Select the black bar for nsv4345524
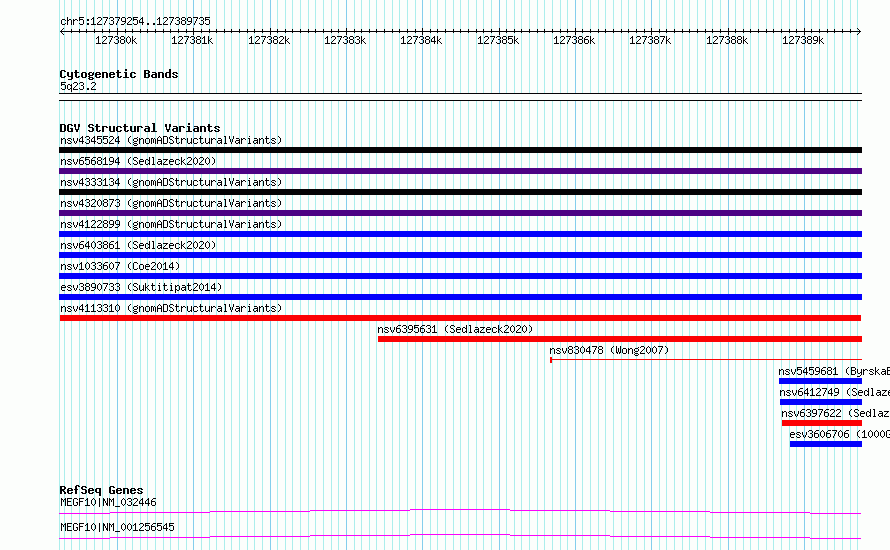The image size is (890, 550). click(x=460, y=150)
